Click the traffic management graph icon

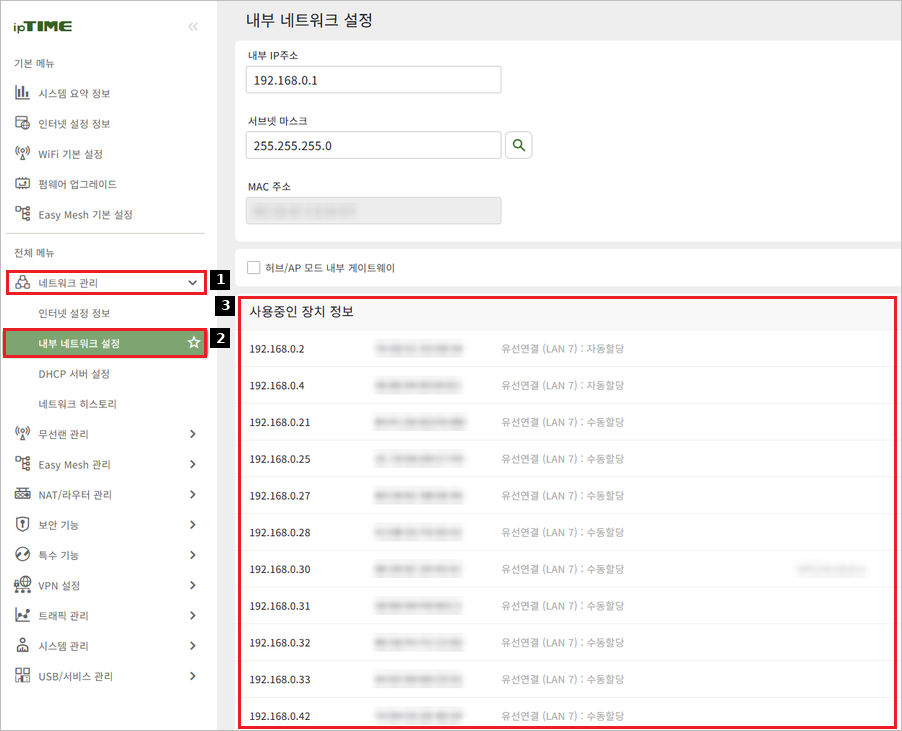click(22, 615)
